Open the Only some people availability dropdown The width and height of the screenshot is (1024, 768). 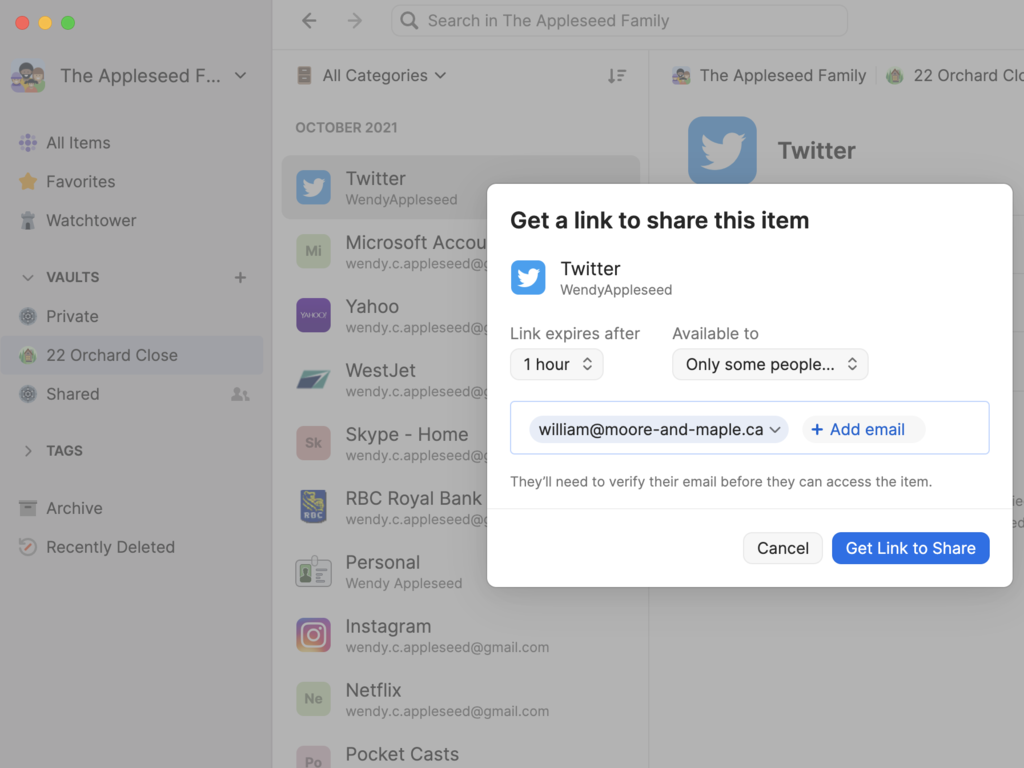coord(771,364)
